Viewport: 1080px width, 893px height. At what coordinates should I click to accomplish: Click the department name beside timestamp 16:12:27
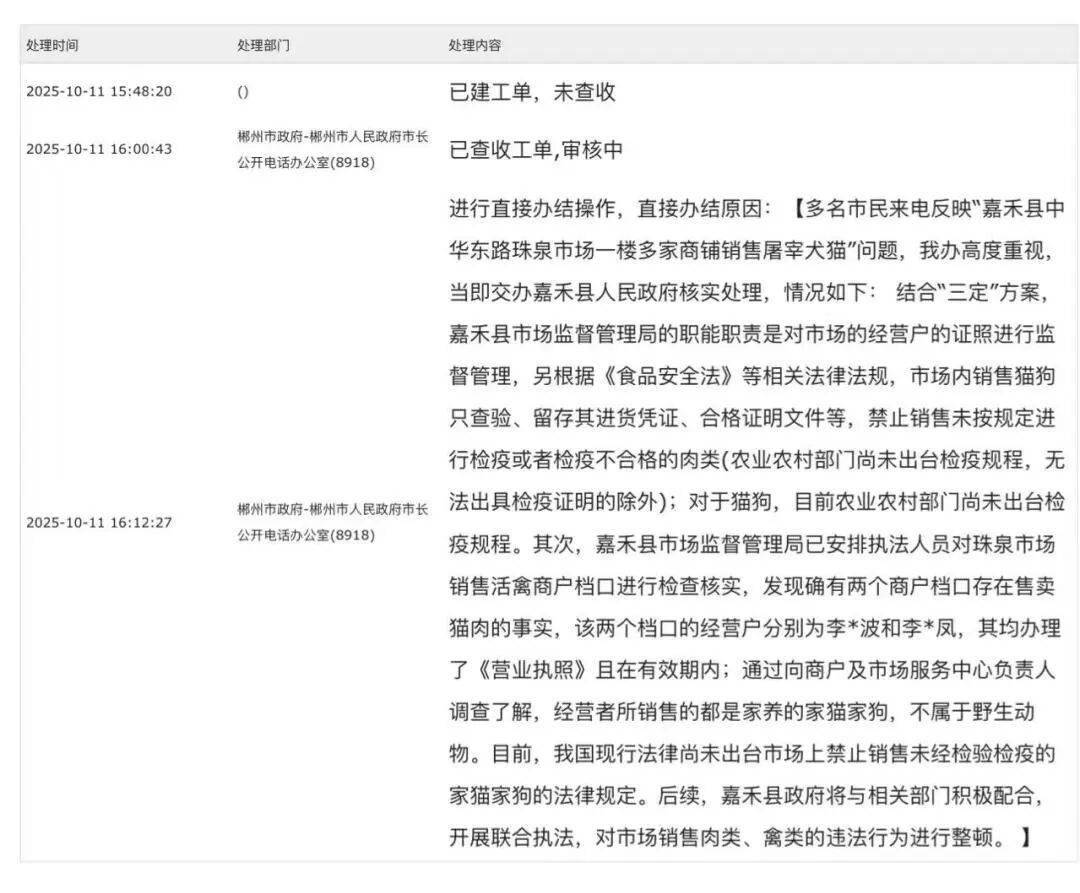(x=332, y=522)
